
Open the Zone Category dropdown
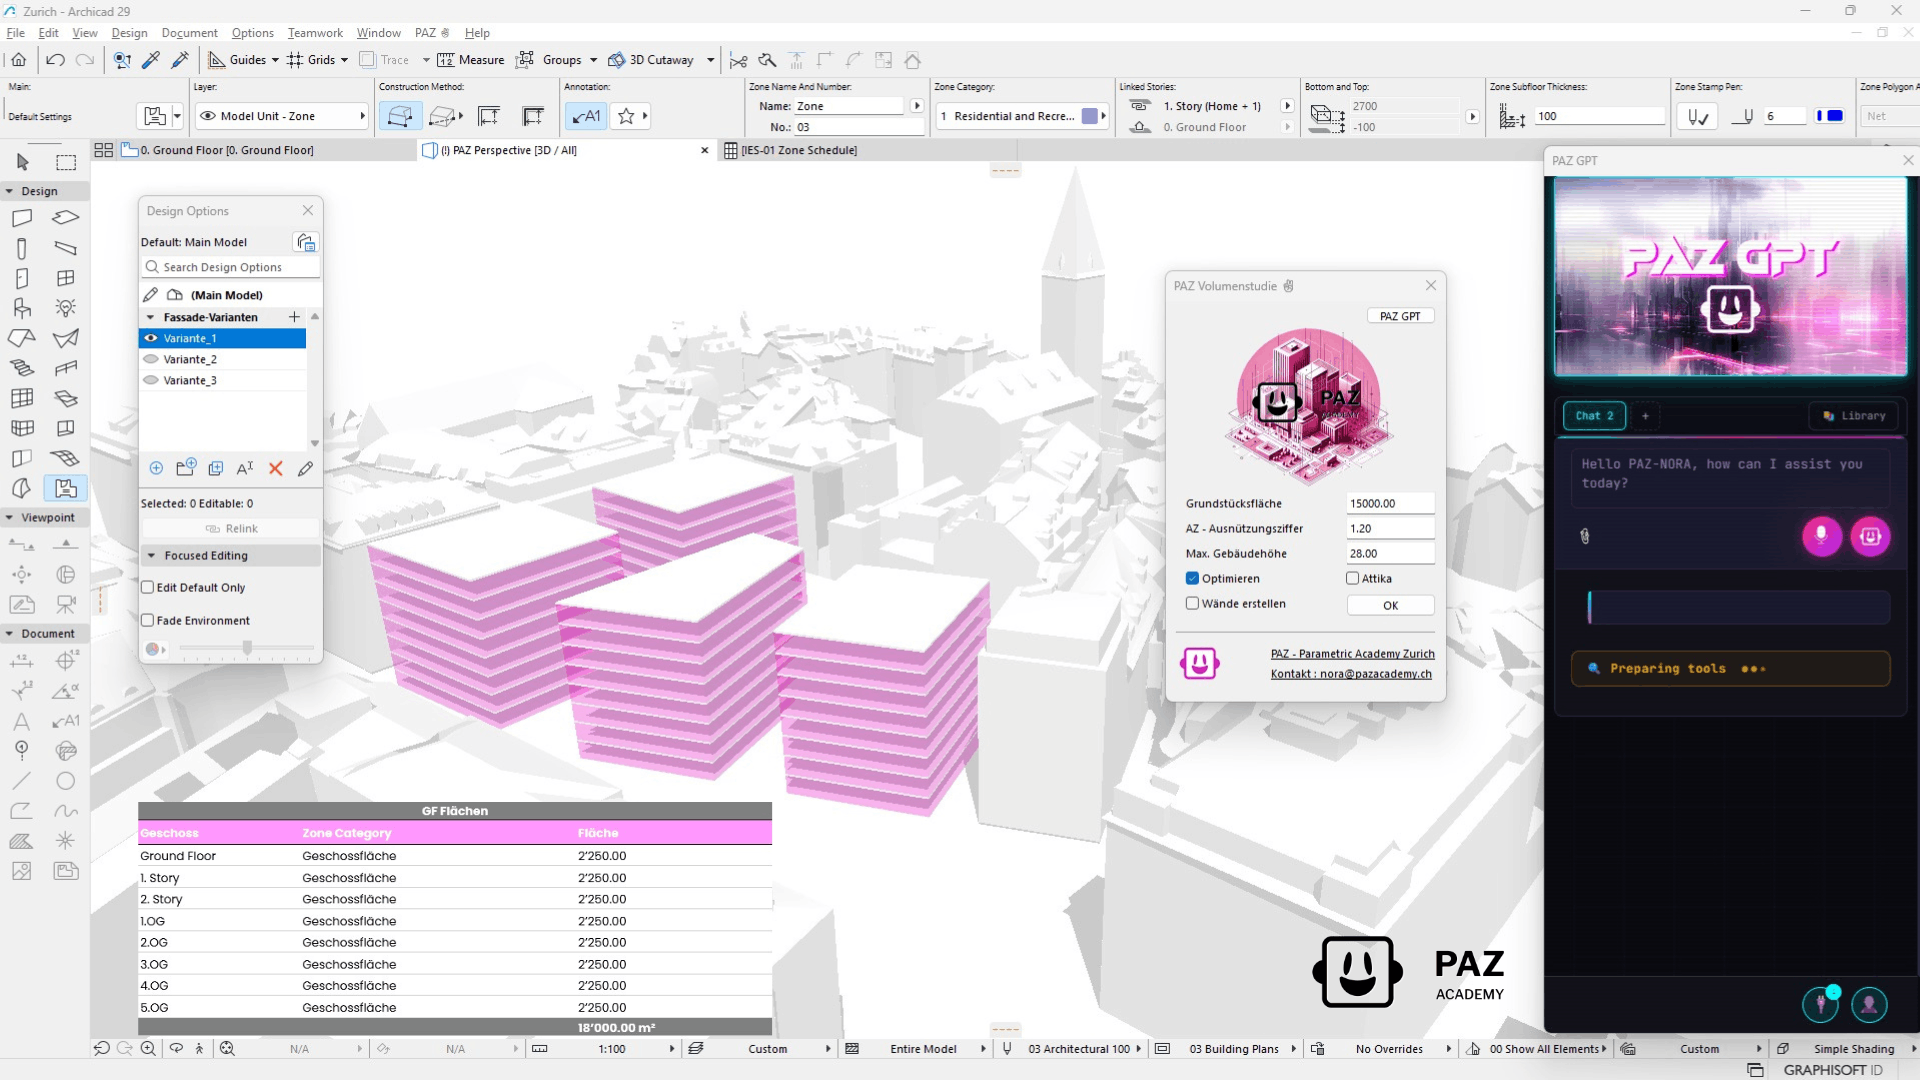click(1022, 116)
